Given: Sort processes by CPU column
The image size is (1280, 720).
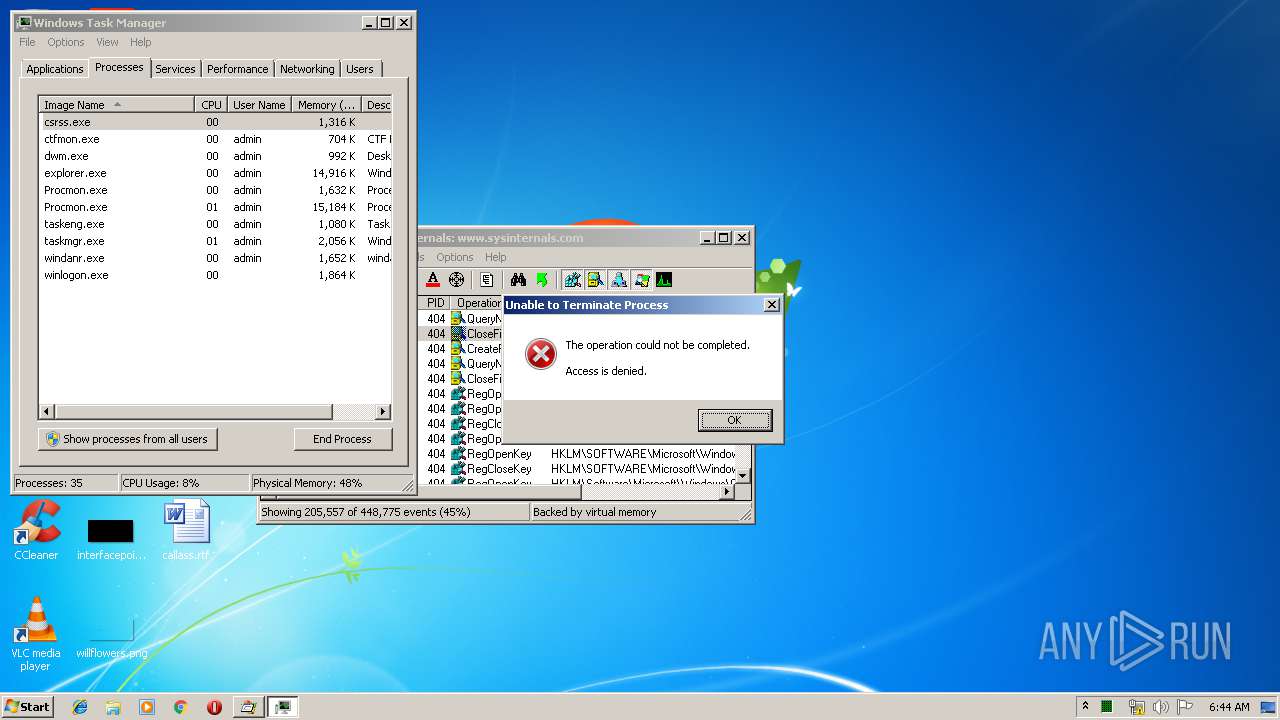Looking at the screenshot, I should point(211,105).
